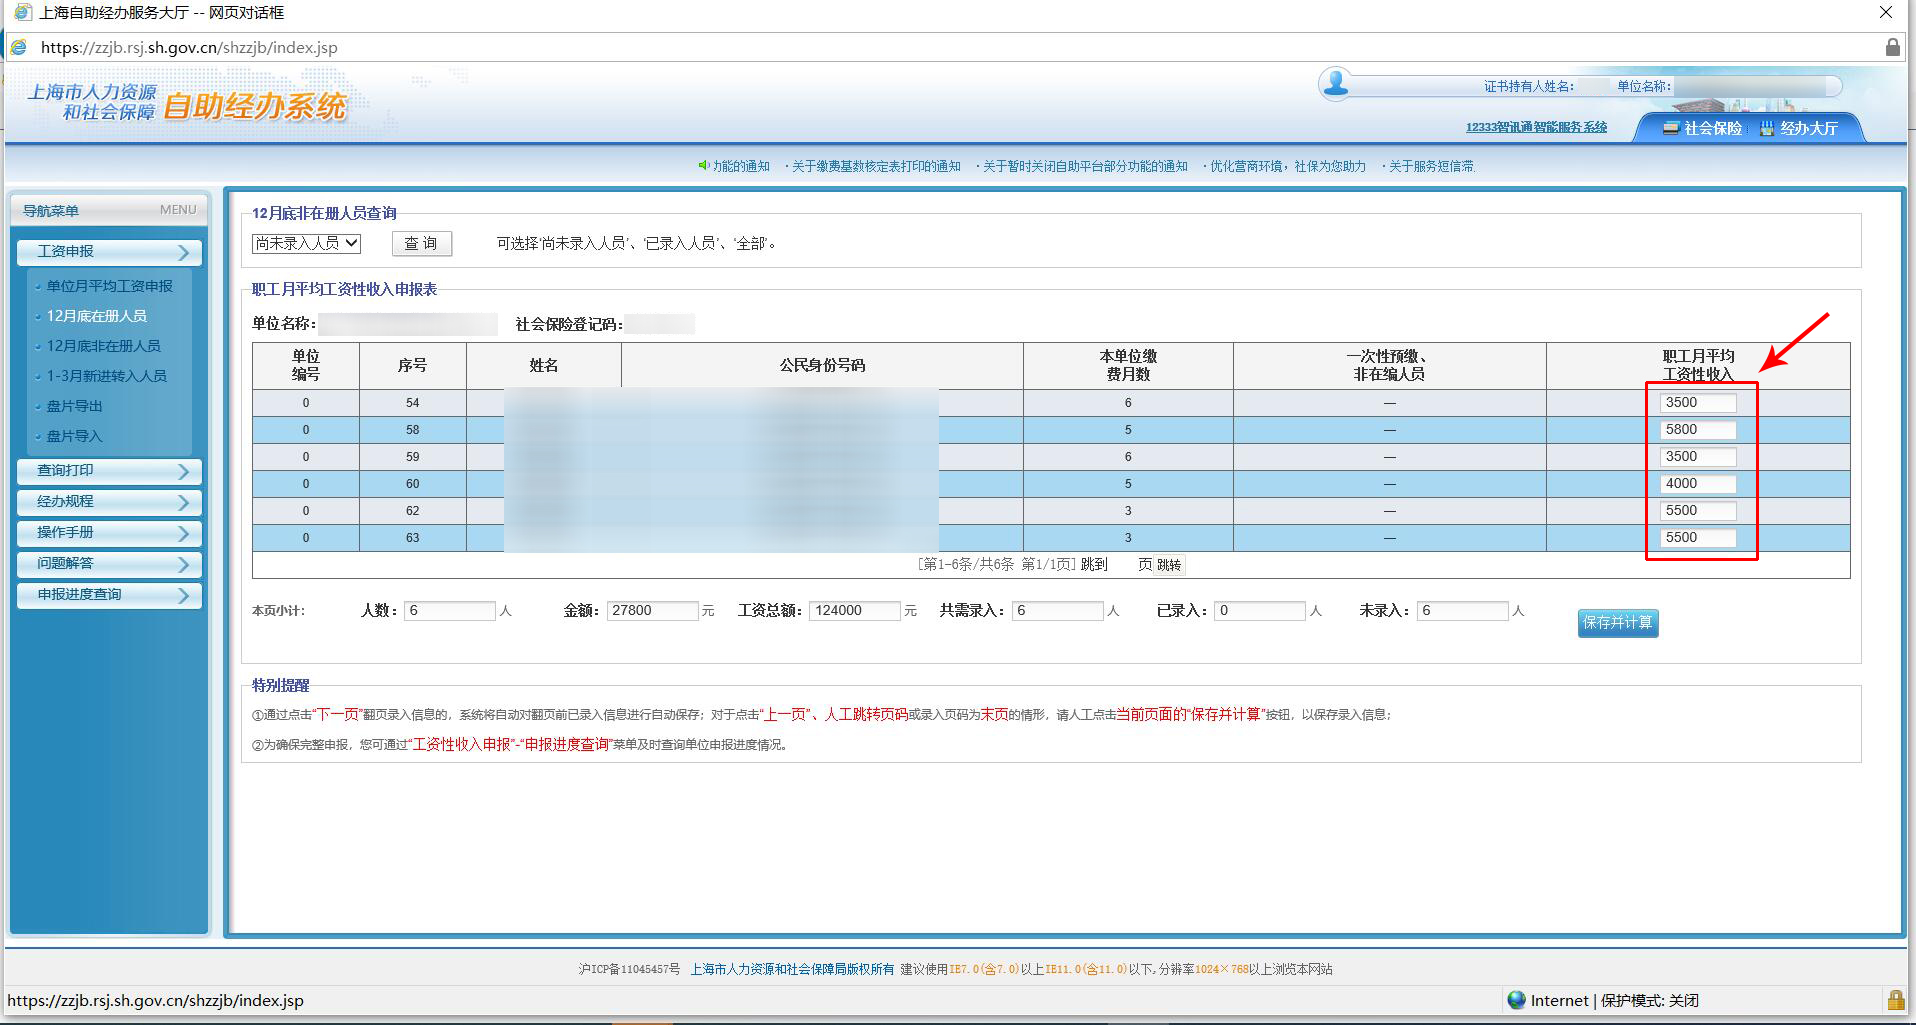Open notice 关于缴费基数核定表打印的通知
This screenshot has height=1025, width=1916.
[x=876, y=166]
